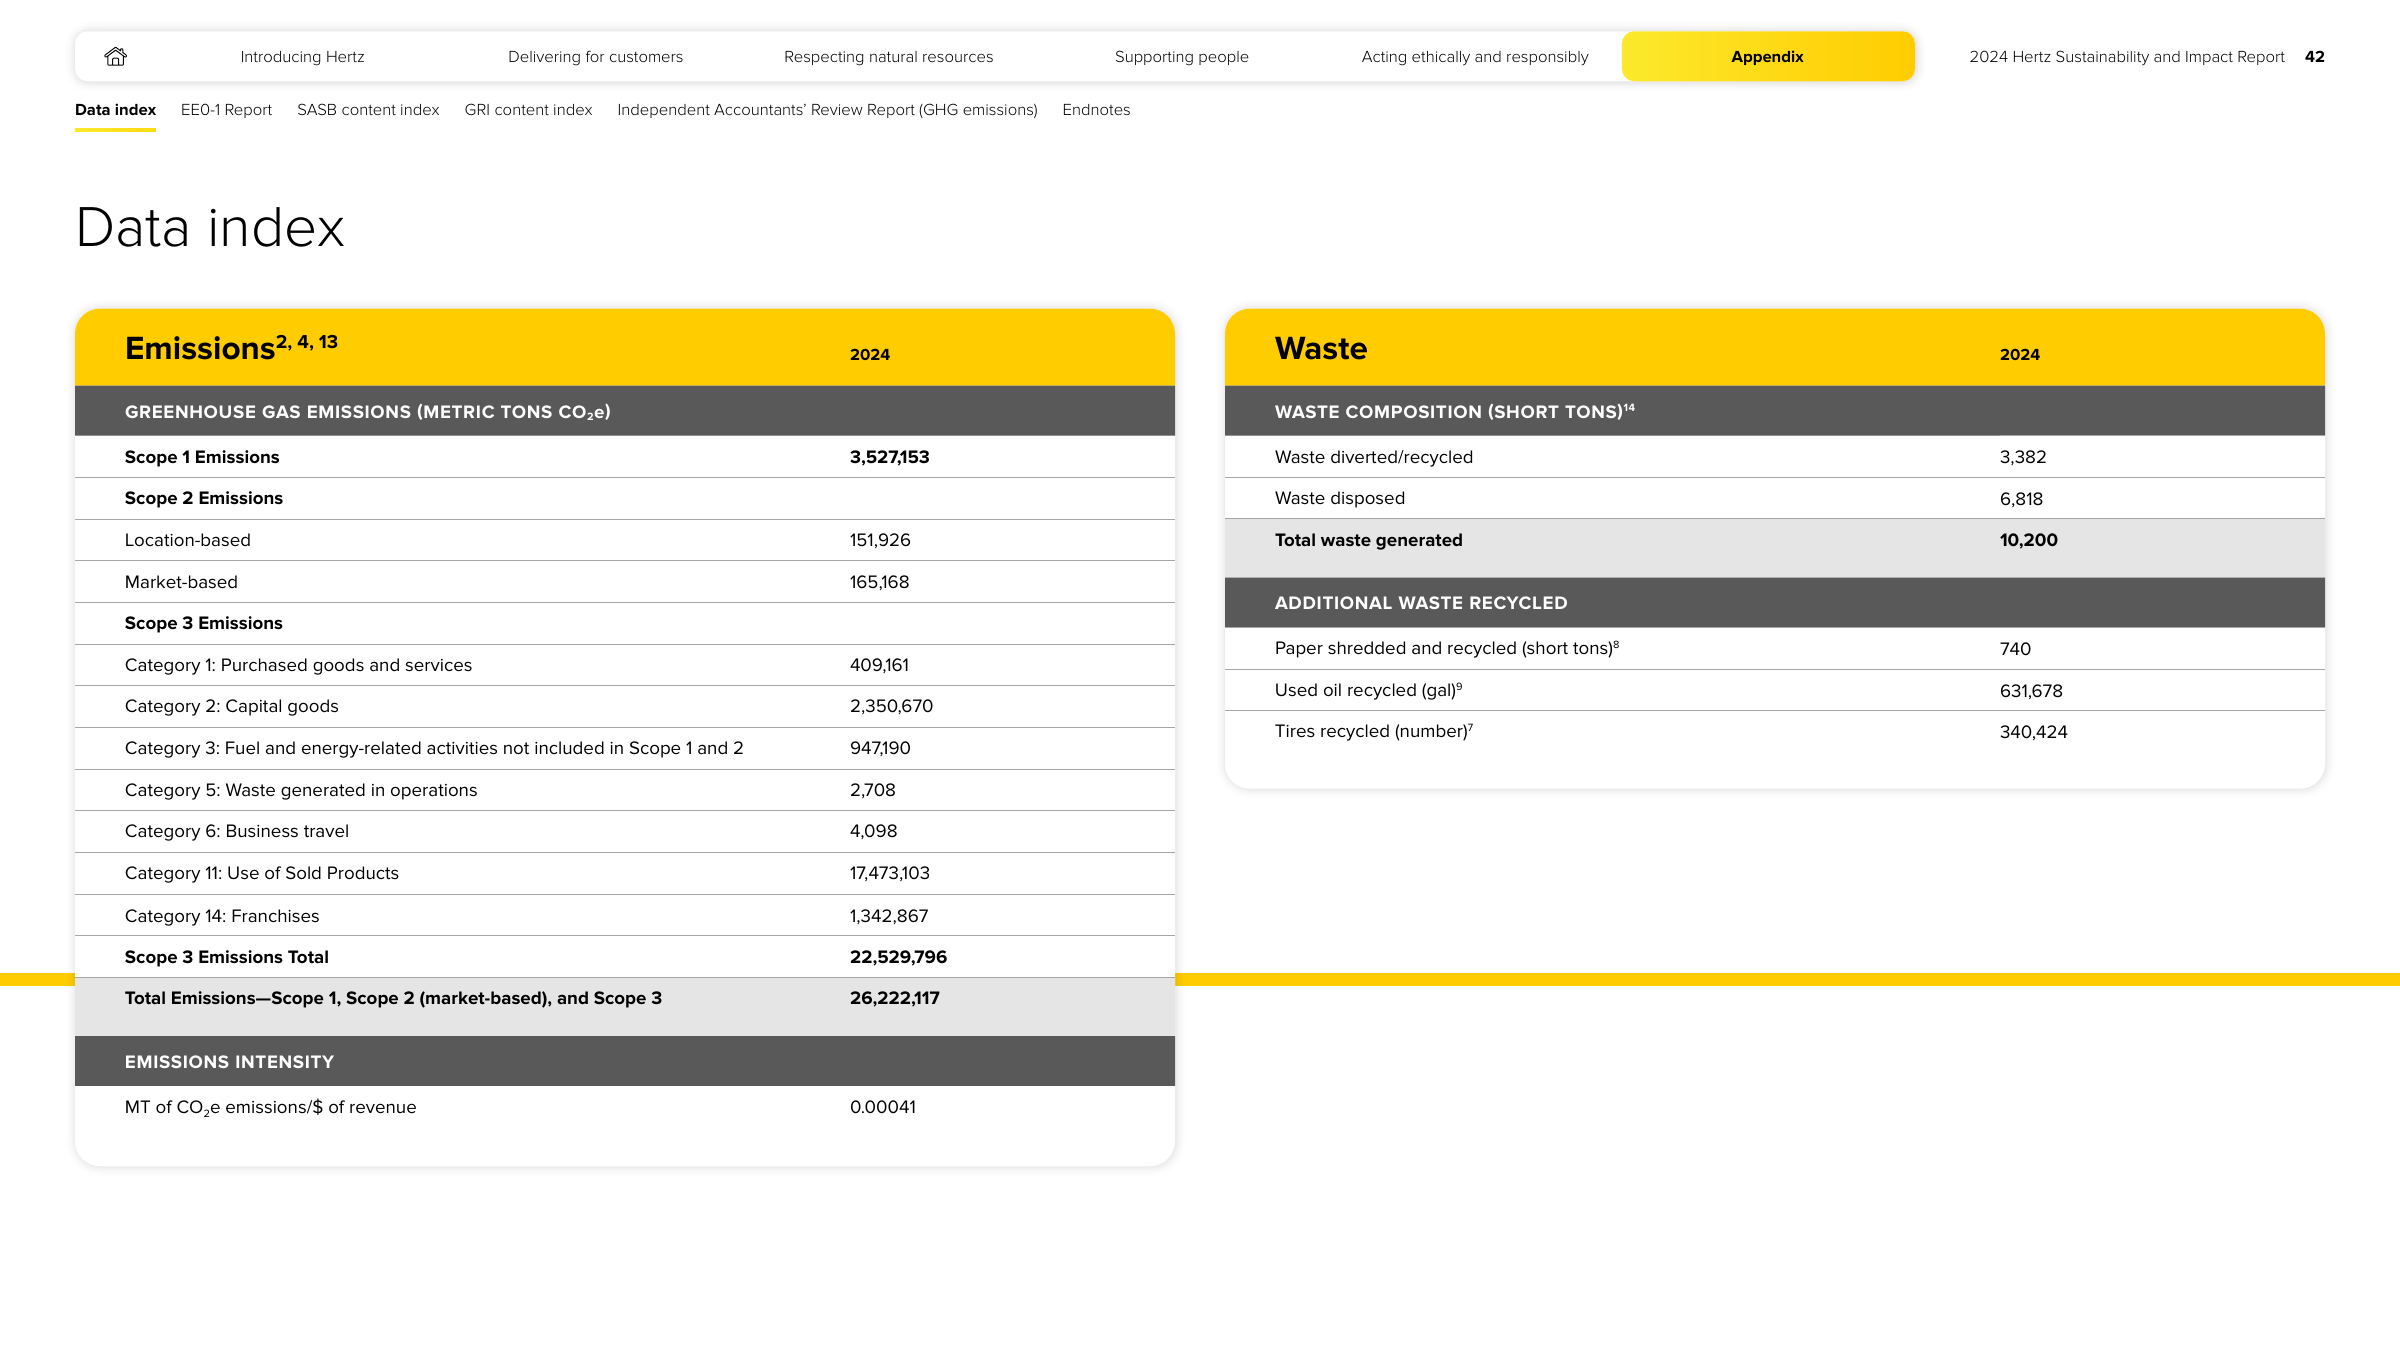This screenshot has height=1350, width=2400.
Task: Open Acting ethically and responsibly section
Action: tap(1474, 57)
